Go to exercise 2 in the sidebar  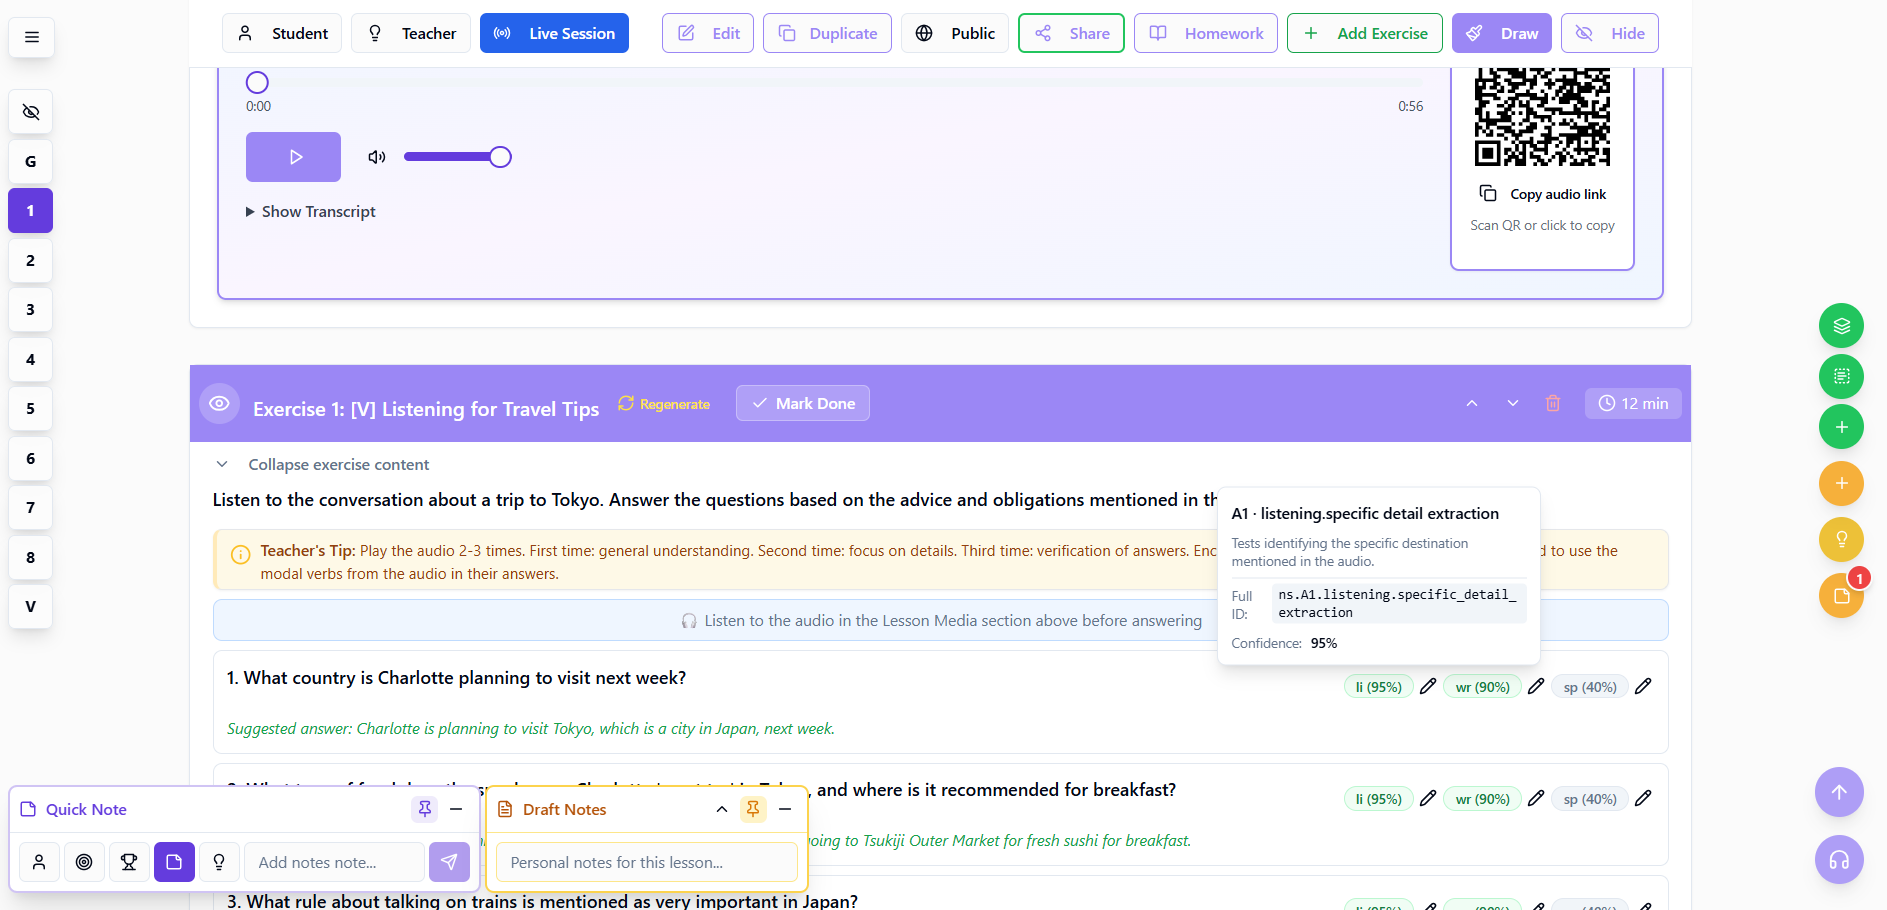(x=31, y=260)
